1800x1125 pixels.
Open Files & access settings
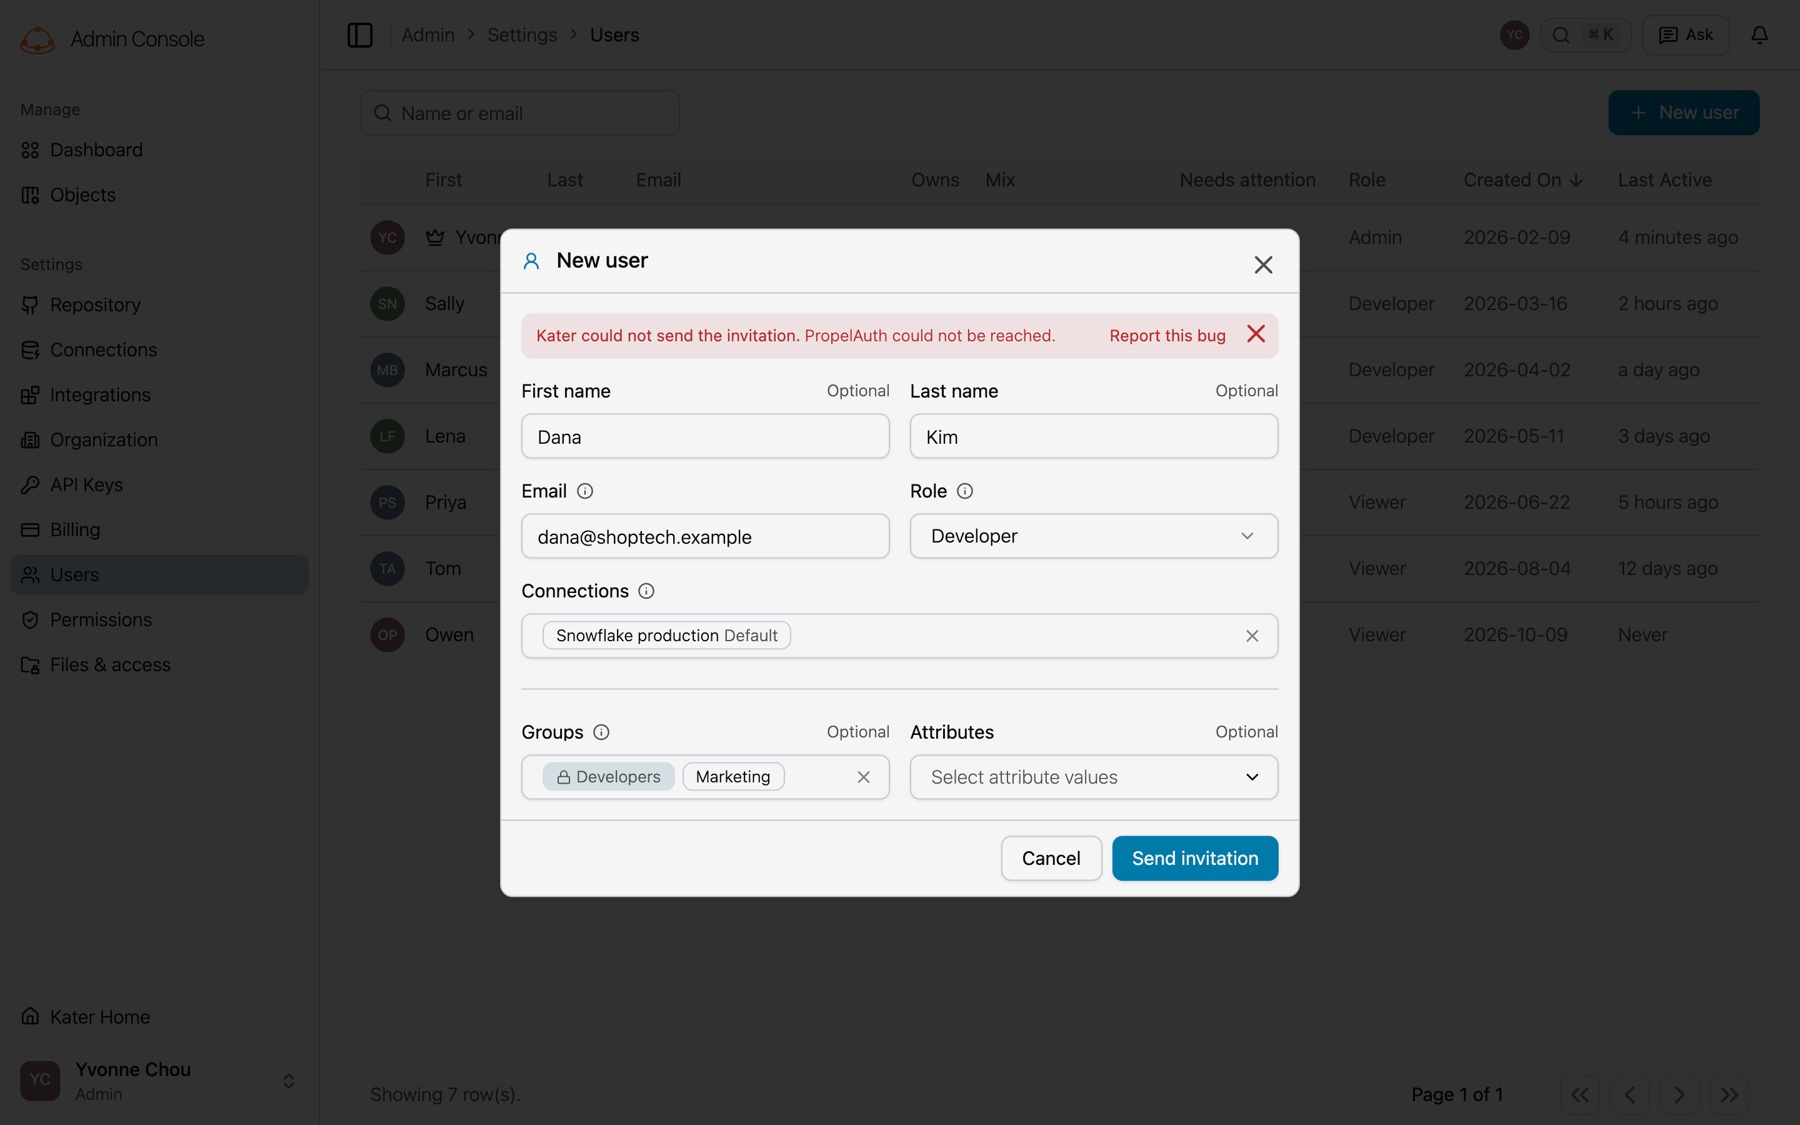pyautogui.click(x=160, y=665)
